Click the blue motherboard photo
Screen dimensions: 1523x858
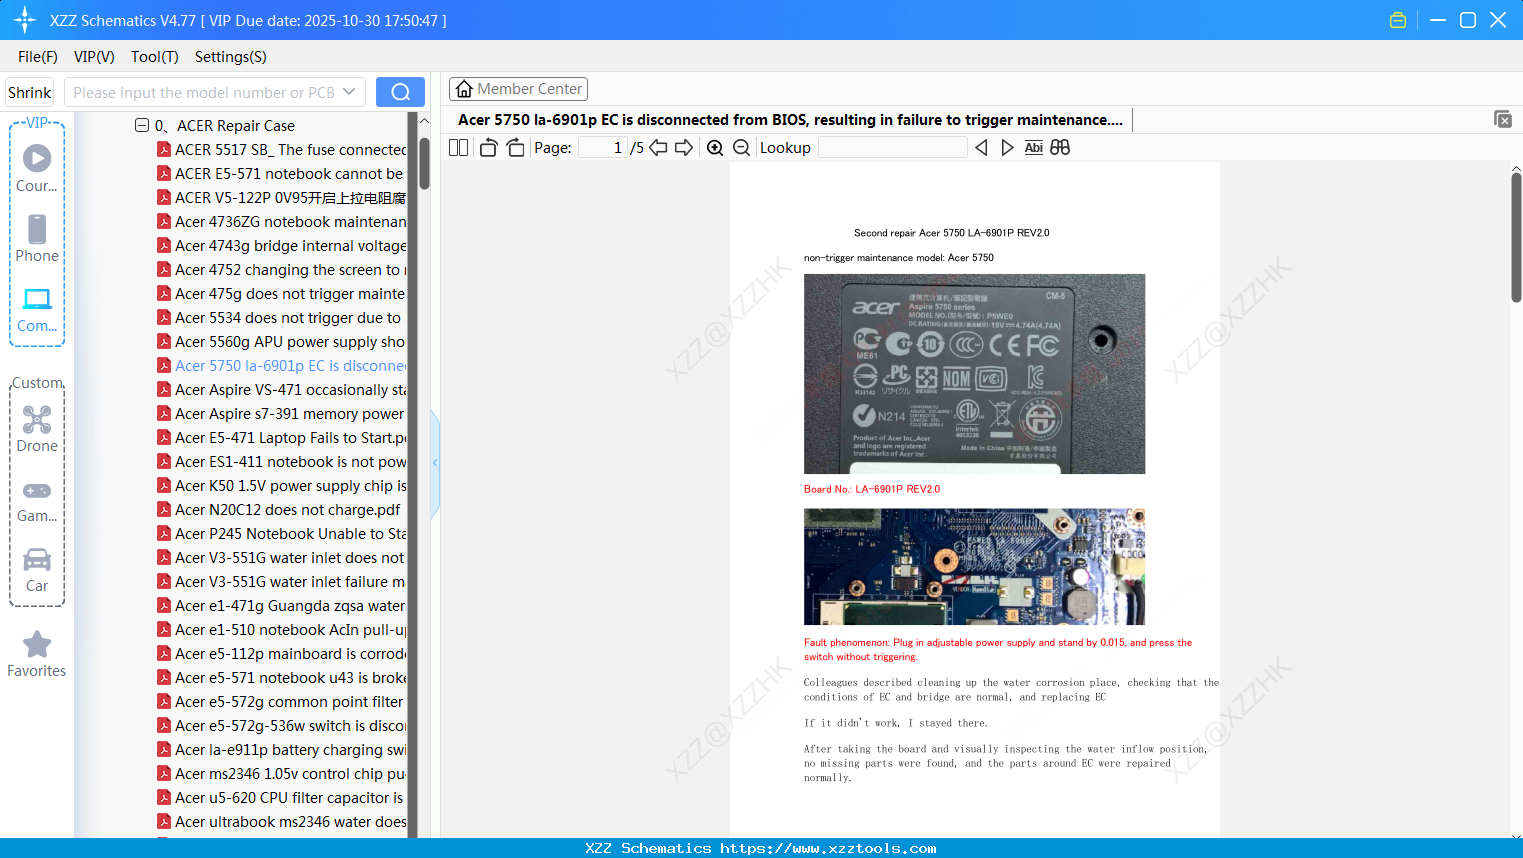pos(974,567)
